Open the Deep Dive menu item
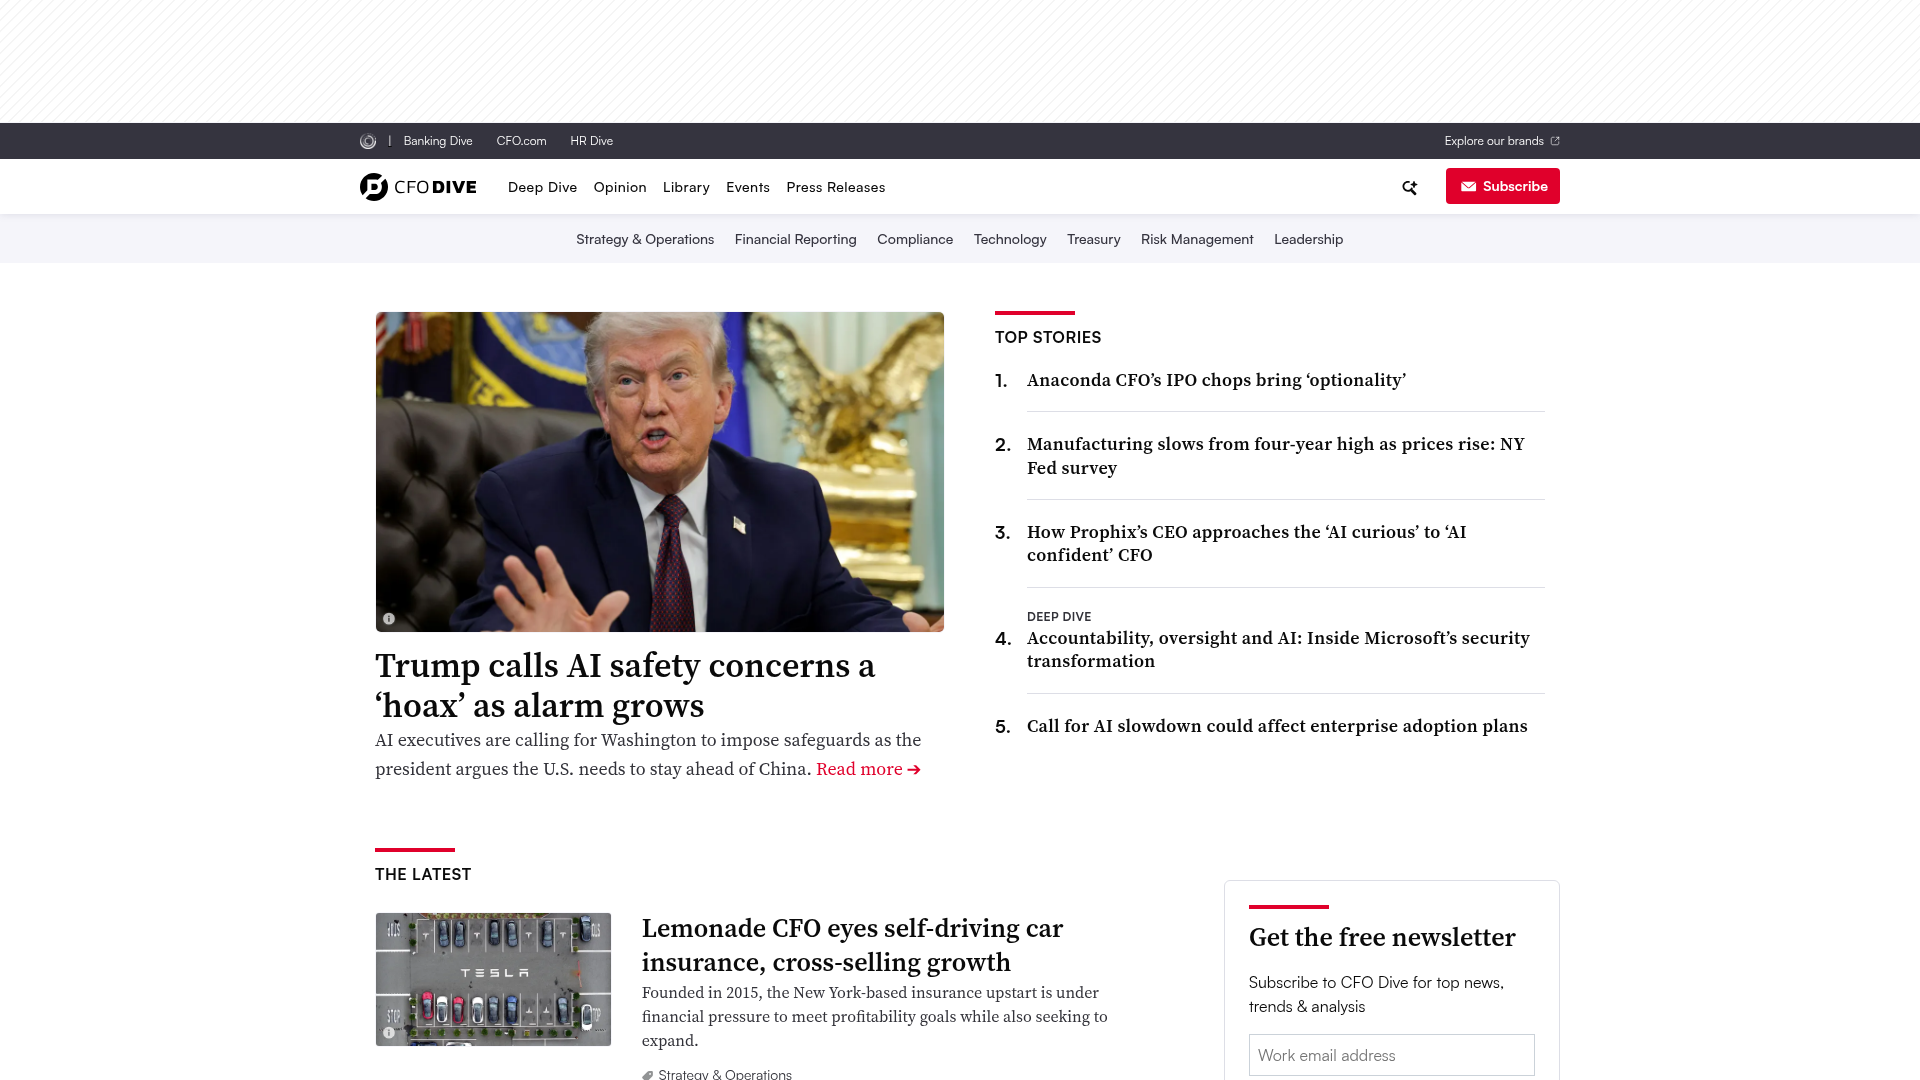Viewport: 1920px width, 1080px height. click(x=542, y=187)
